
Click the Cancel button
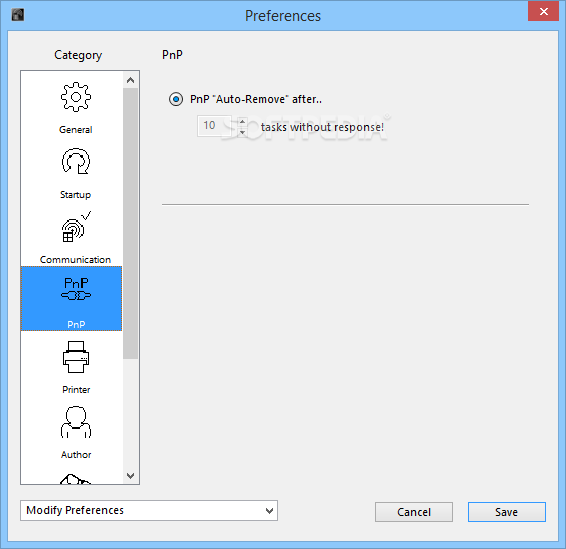[414, 512]
